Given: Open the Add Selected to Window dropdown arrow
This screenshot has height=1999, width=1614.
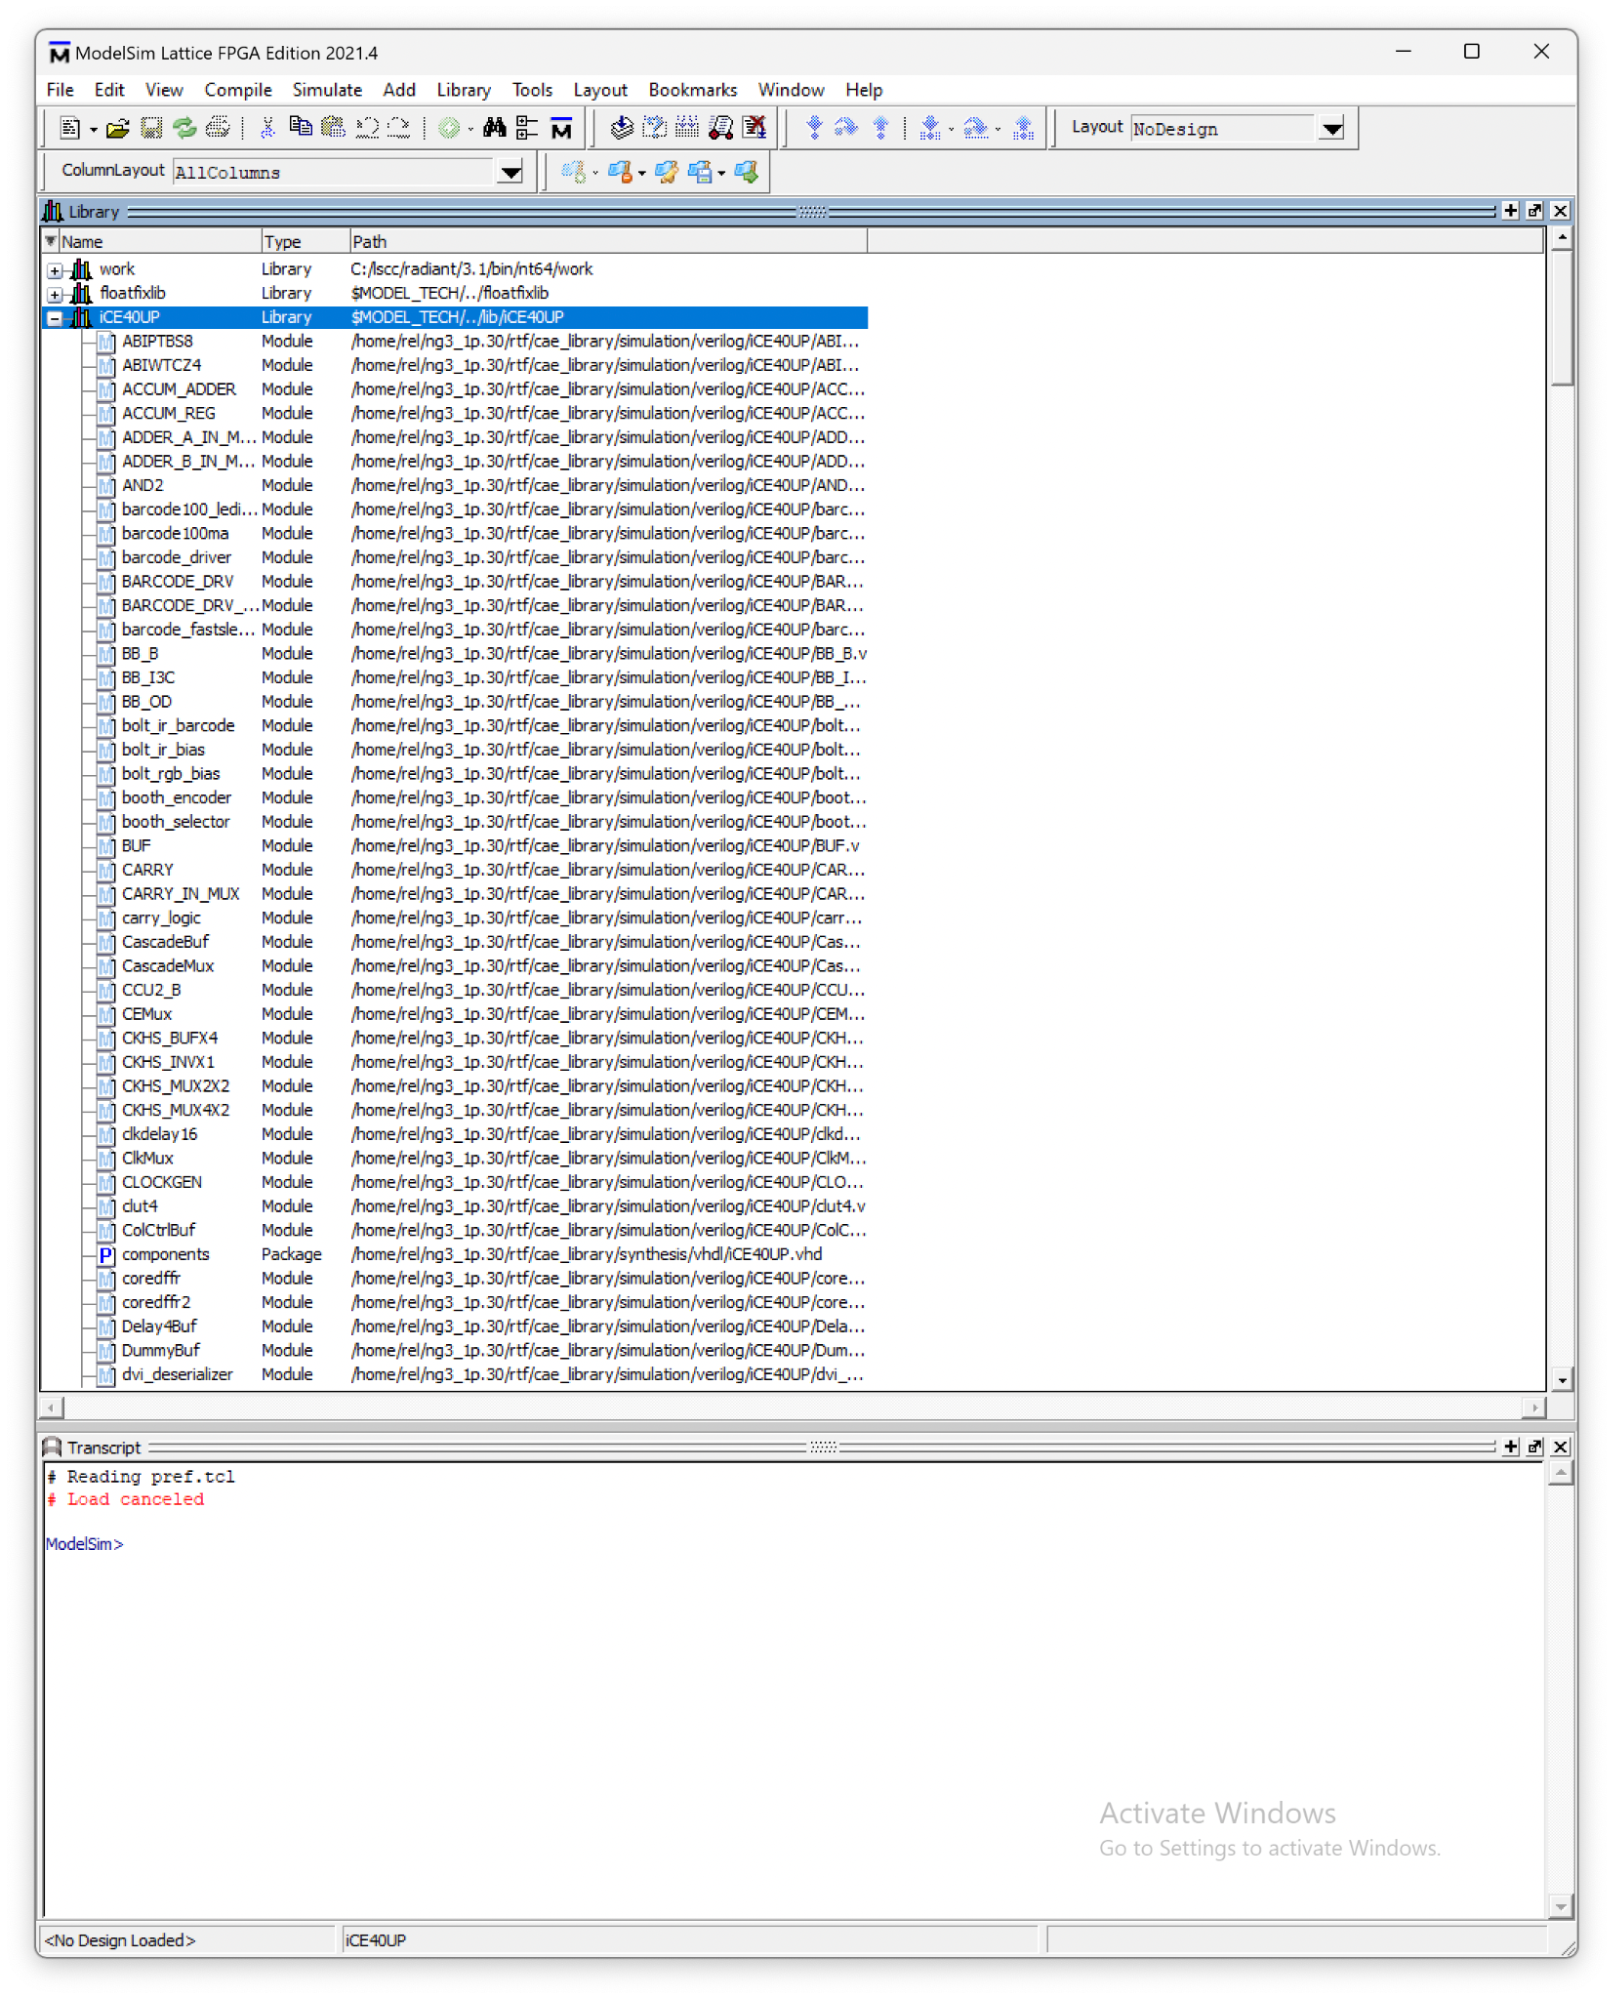Looking at the screenshot, I should 470,129.
